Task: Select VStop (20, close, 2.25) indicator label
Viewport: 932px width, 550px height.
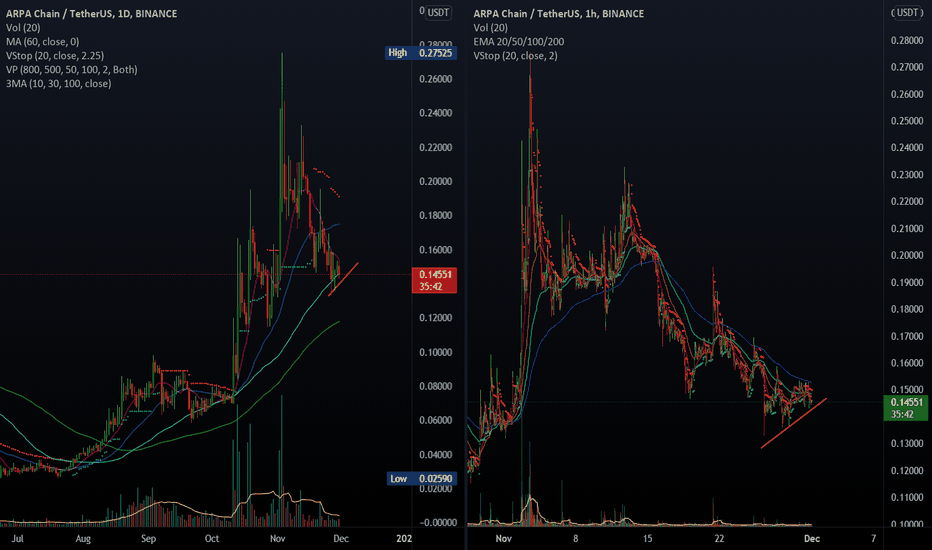Action: coord(55,55)
